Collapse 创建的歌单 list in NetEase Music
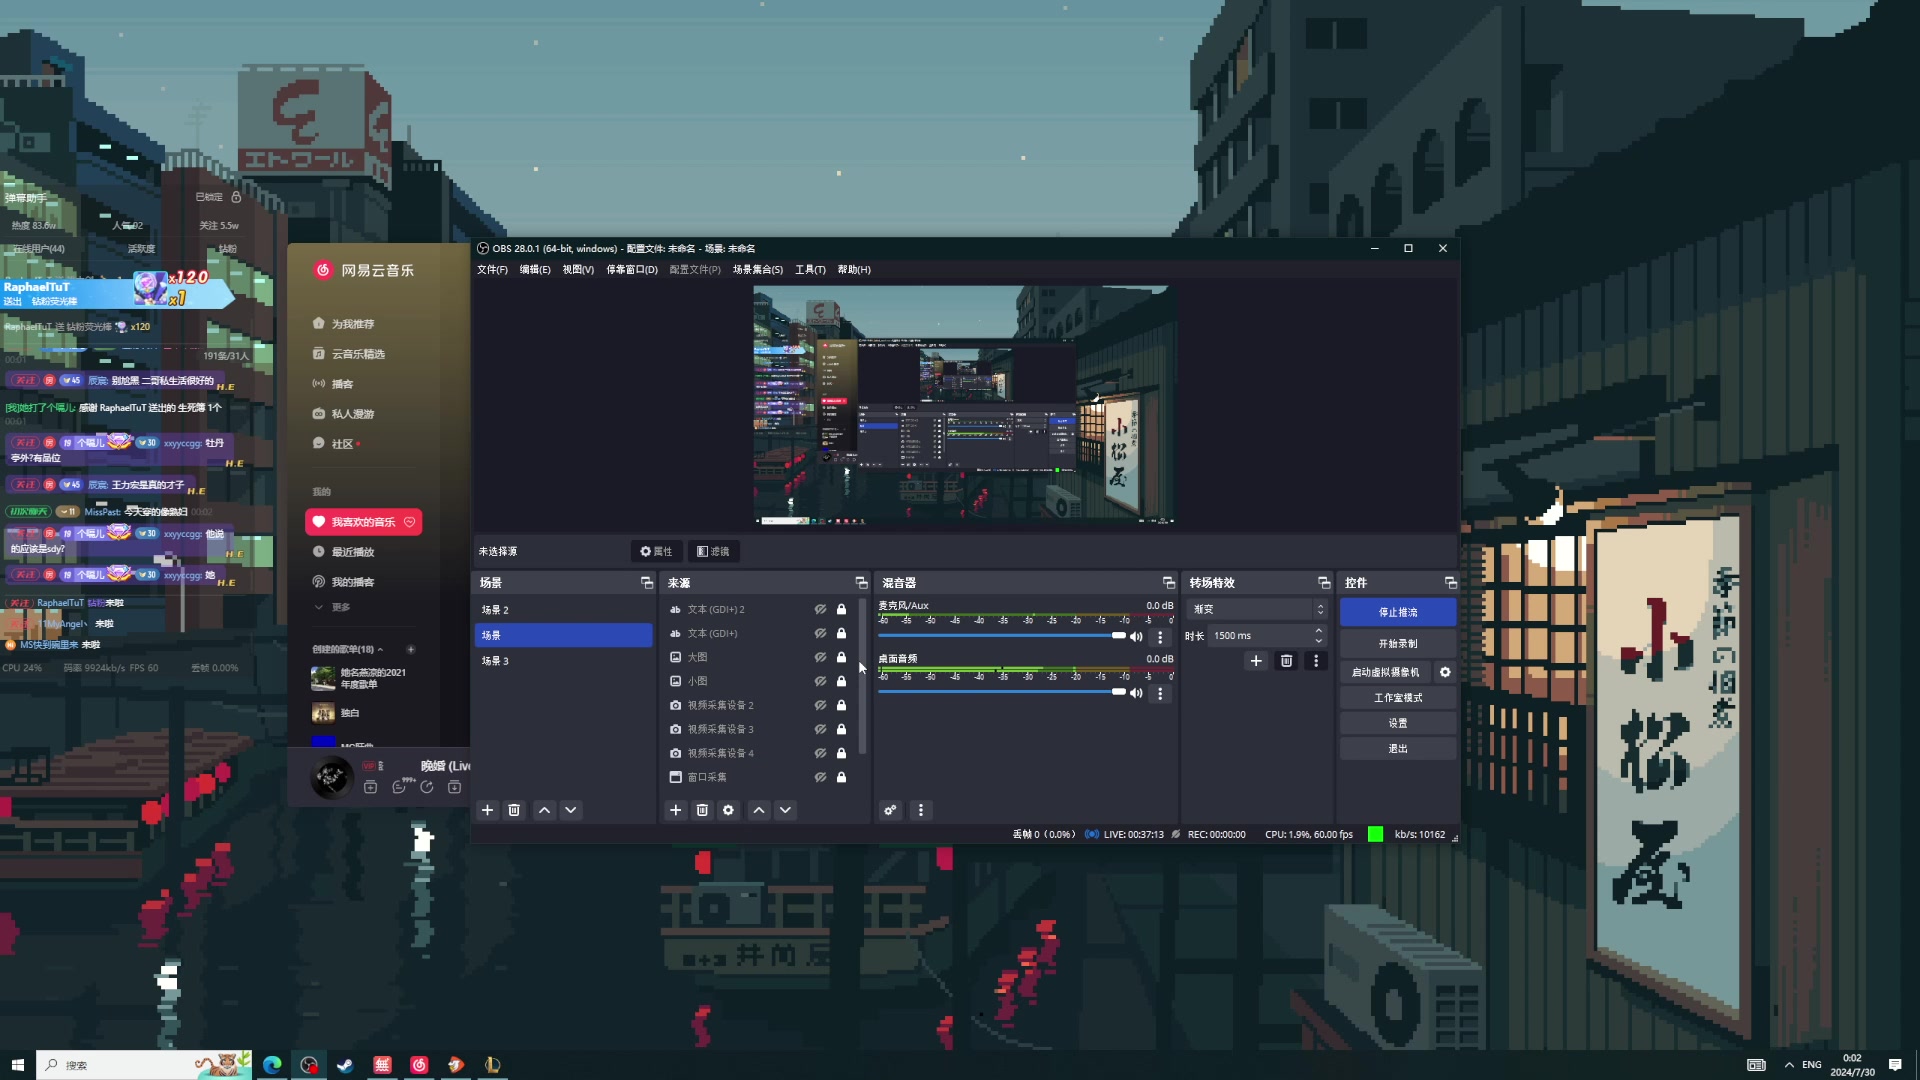 380,650
